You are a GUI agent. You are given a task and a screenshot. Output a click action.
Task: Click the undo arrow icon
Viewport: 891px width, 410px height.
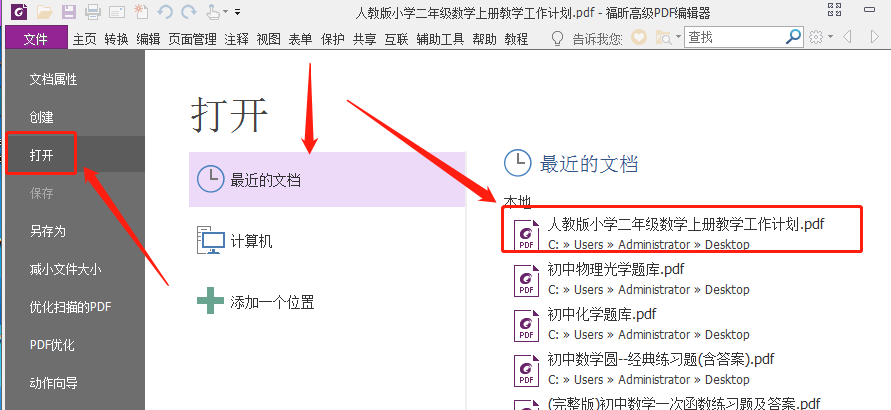[165, 11]
